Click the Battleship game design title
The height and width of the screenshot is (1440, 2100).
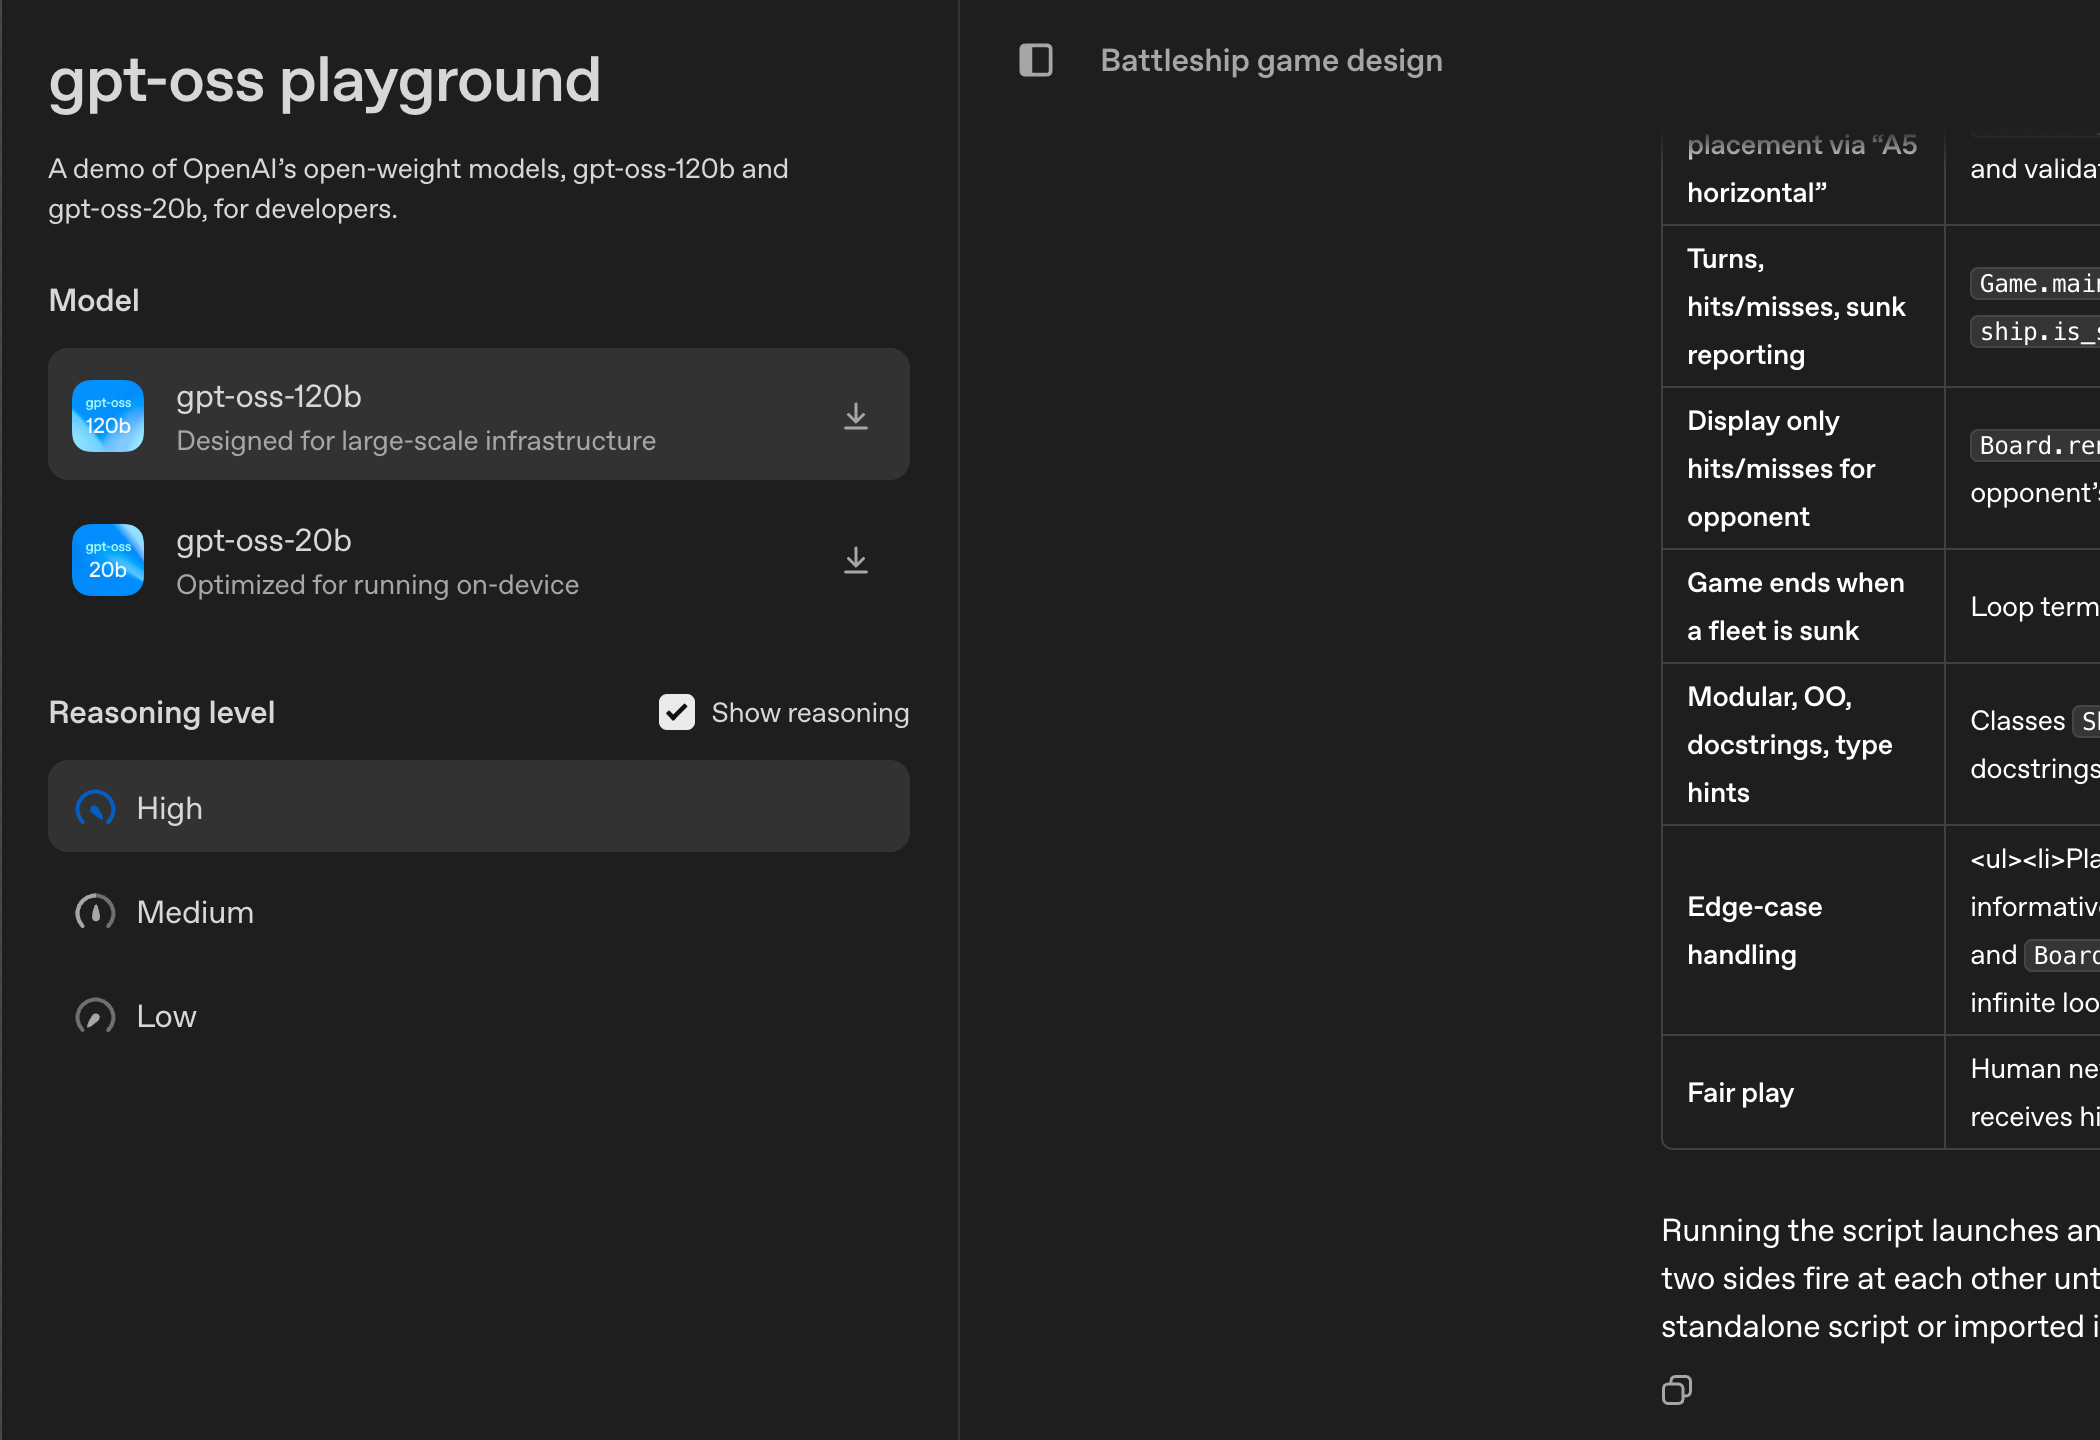pyautogui.click(x=1271, y=60)
